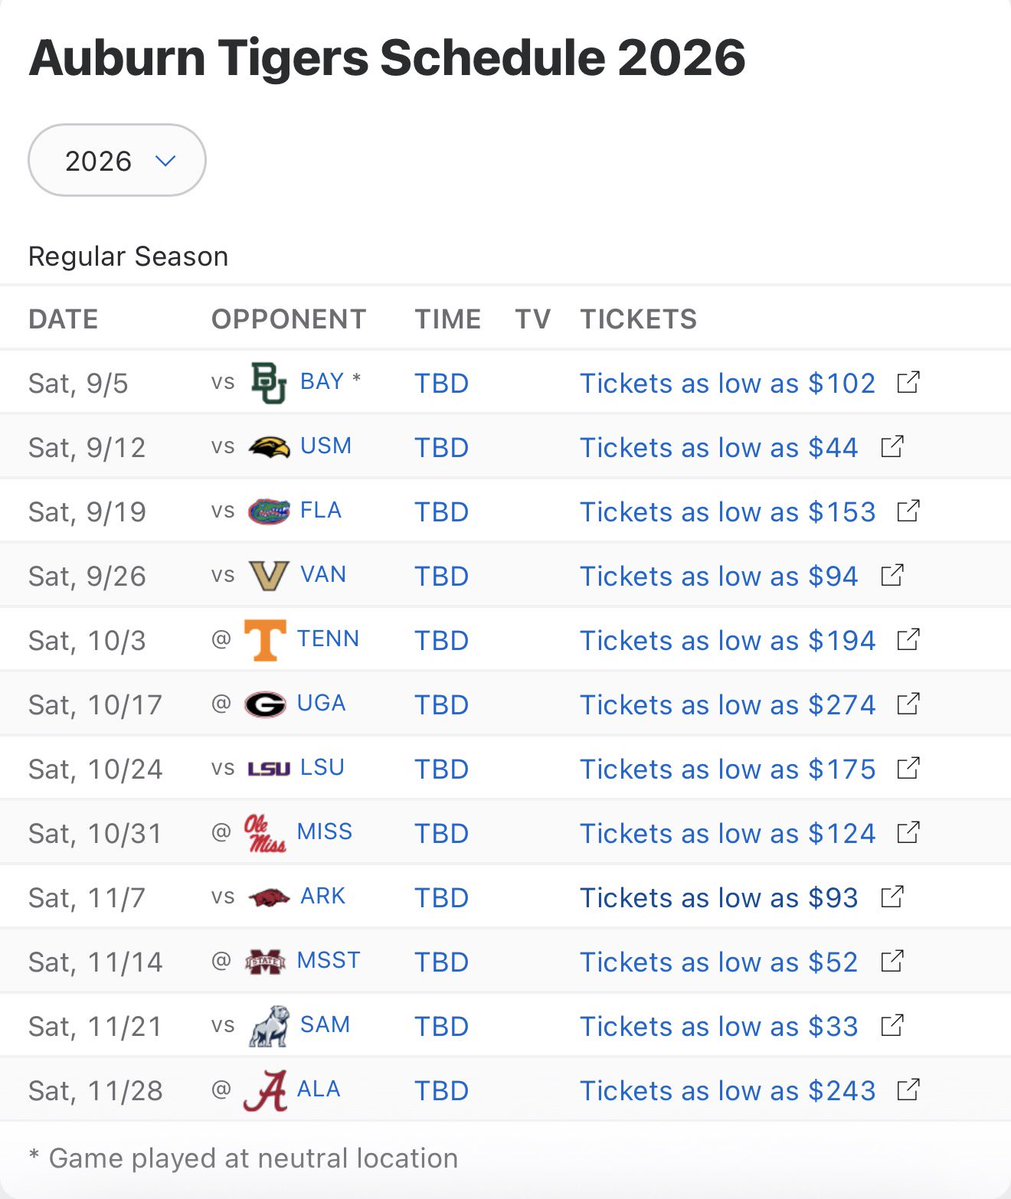Click TBD time for the 9/19 game

click(441, 512)
